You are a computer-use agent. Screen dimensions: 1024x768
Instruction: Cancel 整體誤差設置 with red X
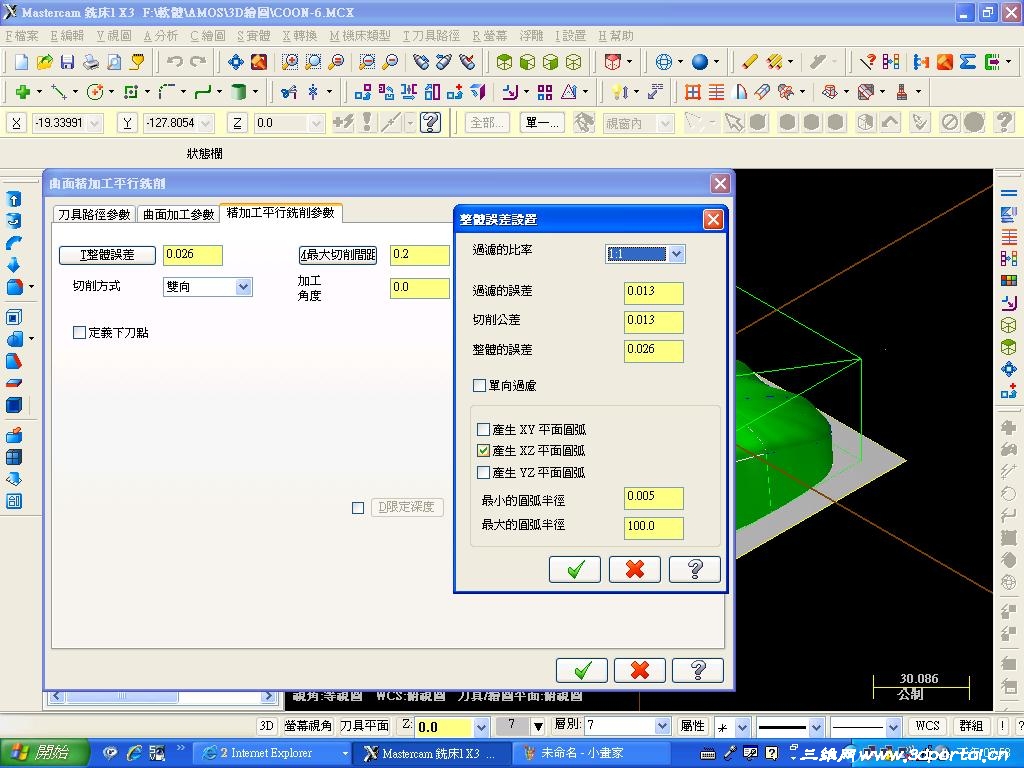[x=634, y=569]
